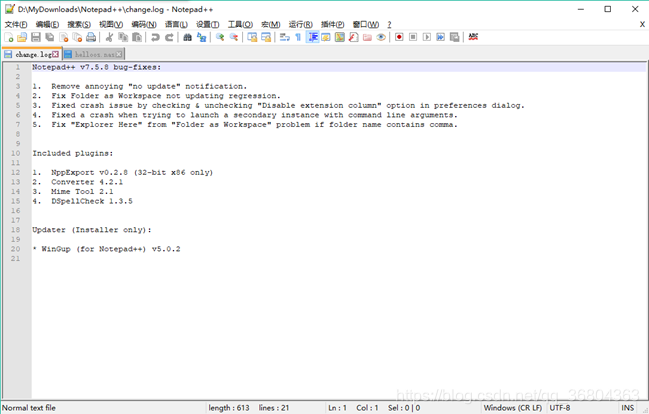Open the 运行(R) menu
Image resolution: width=649 pixels, height=414 pixels.
(300, 24)
